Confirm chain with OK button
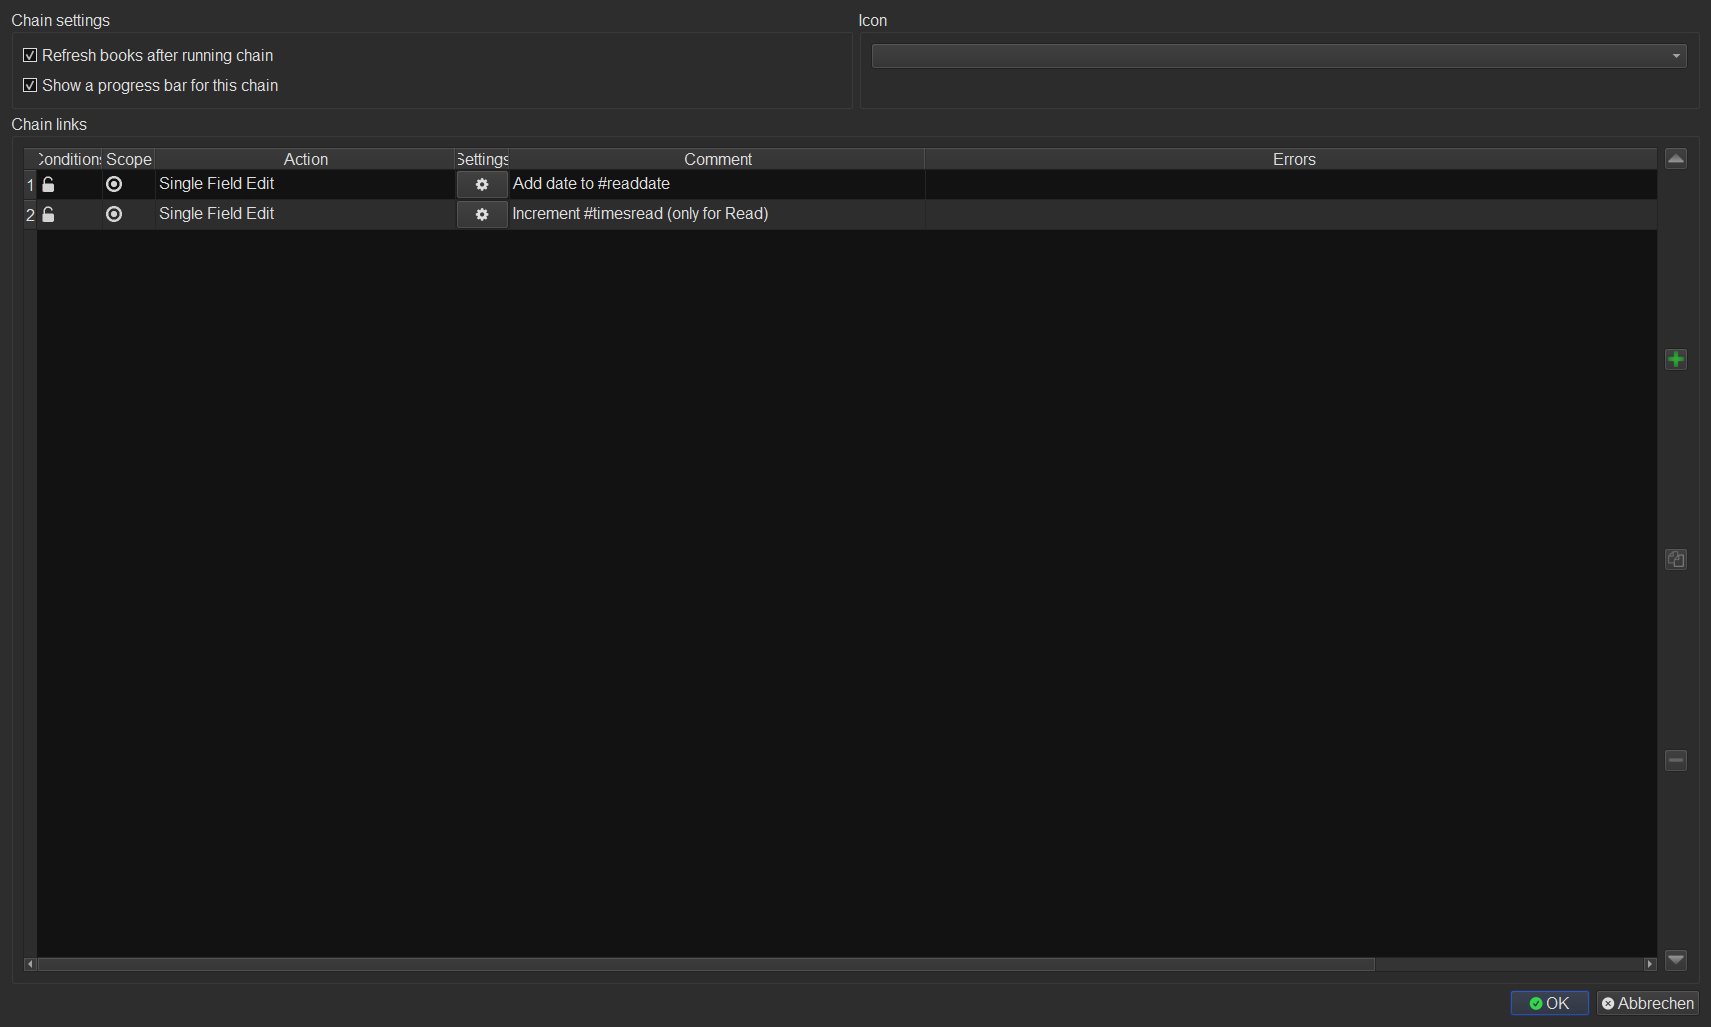Viewport: 1711px width, 1027px height. pos(1549,1003)
